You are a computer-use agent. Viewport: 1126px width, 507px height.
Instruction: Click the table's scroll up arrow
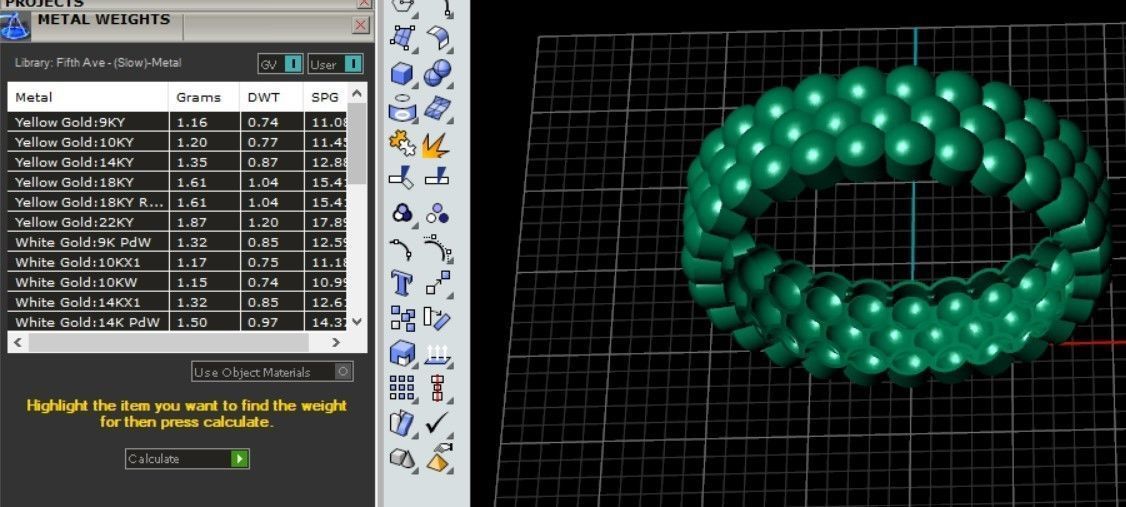click(358, 92)
